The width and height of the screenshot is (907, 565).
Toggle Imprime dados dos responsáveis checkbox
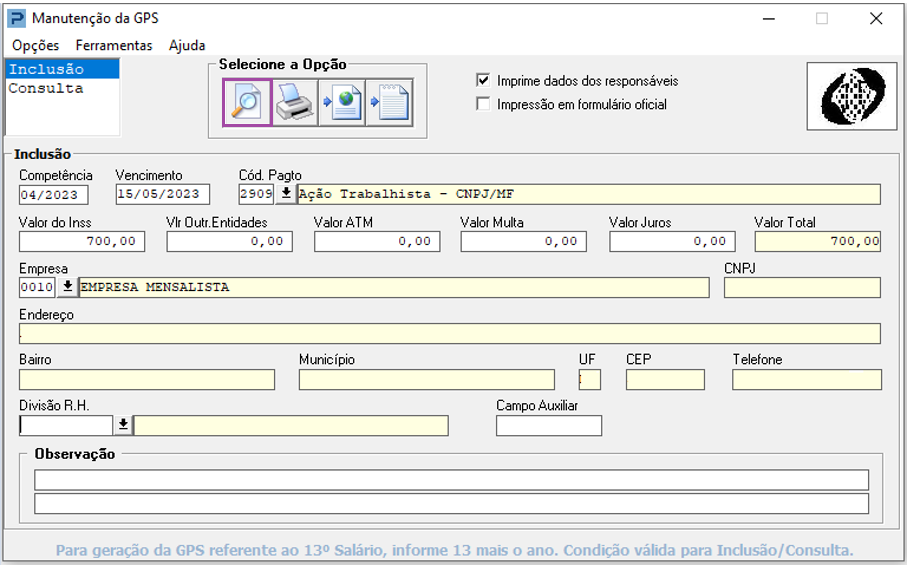(x=483, y=80)
